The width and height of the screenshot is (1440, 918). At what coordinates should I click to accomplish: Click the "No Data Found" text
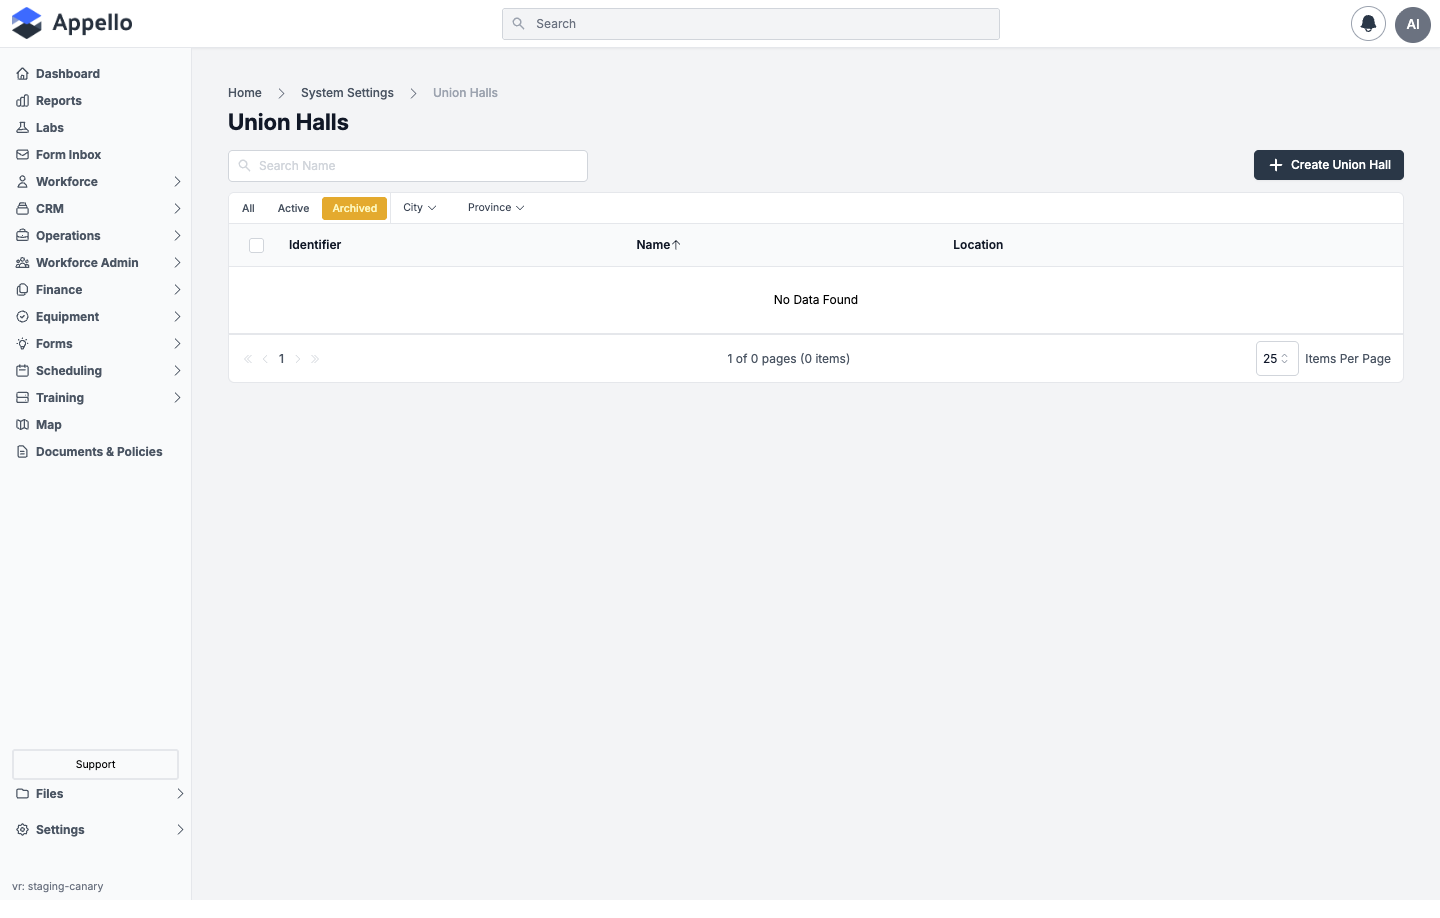pyautogui.click(x=816, y=300)
